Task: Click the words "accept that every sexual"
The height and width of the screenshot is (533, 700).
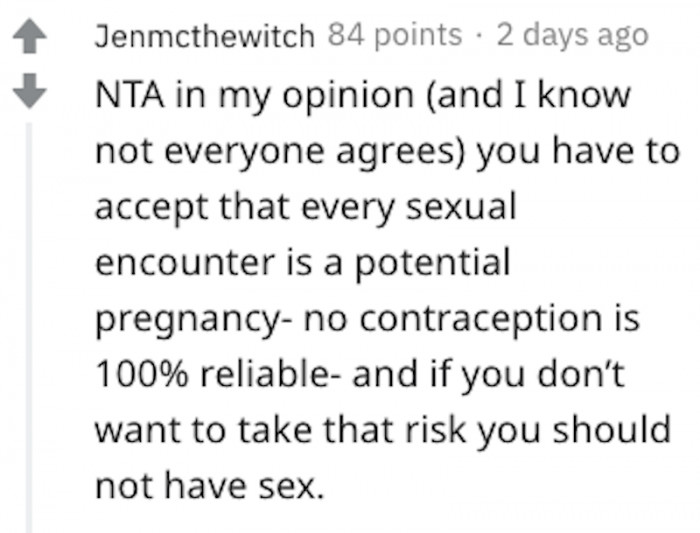Action: point(305,207)
